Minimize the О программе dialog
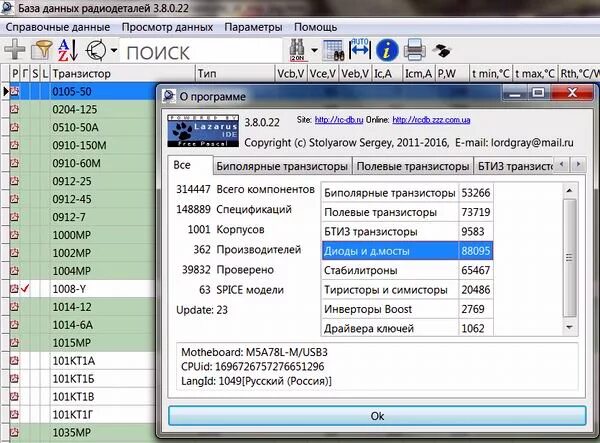Viewport: 600px width, 443px height. point(515,93)
